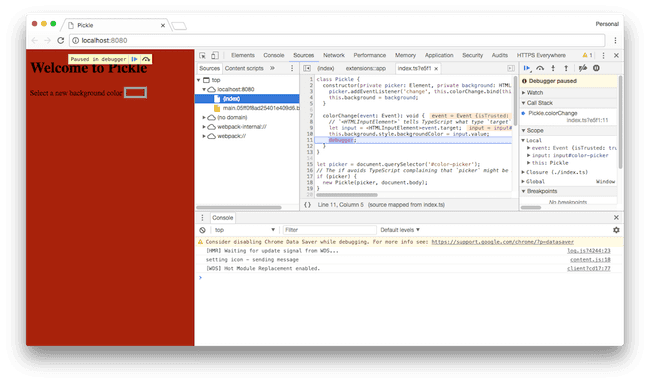View site information icon
Screen dimensions: 650x383
(75, 41)
